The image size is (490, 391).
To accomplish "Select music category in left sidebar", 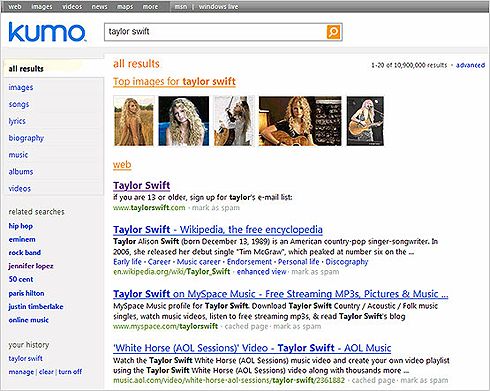I will pyautogui.click(x=18, y=155).
